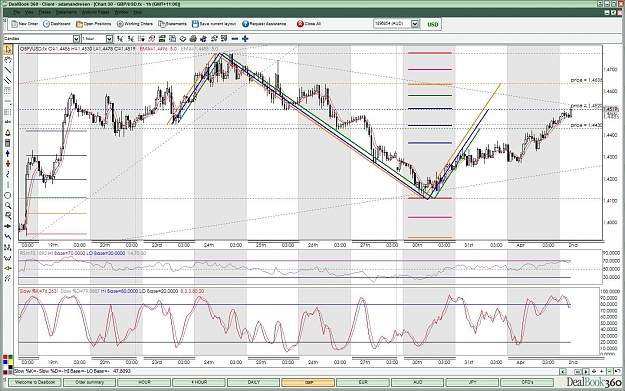Open the account selector dropdown
Image resolution: width=625 pixels, height=391 pixels.
415,24
